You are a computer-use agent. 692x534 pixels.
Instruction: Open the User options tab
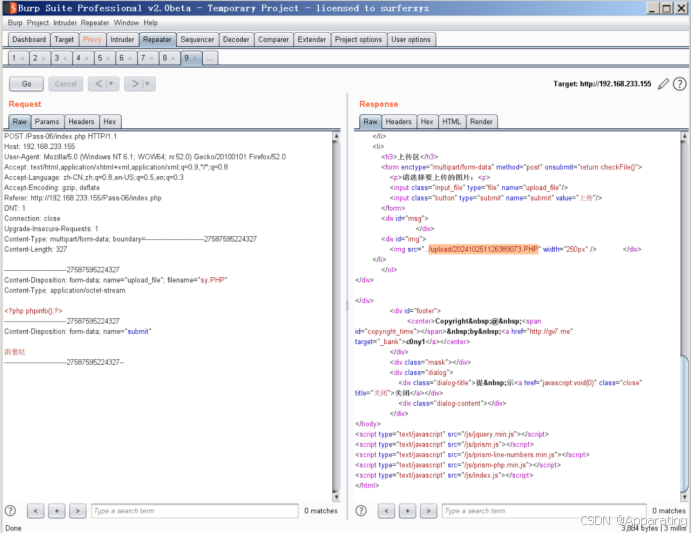411,39
